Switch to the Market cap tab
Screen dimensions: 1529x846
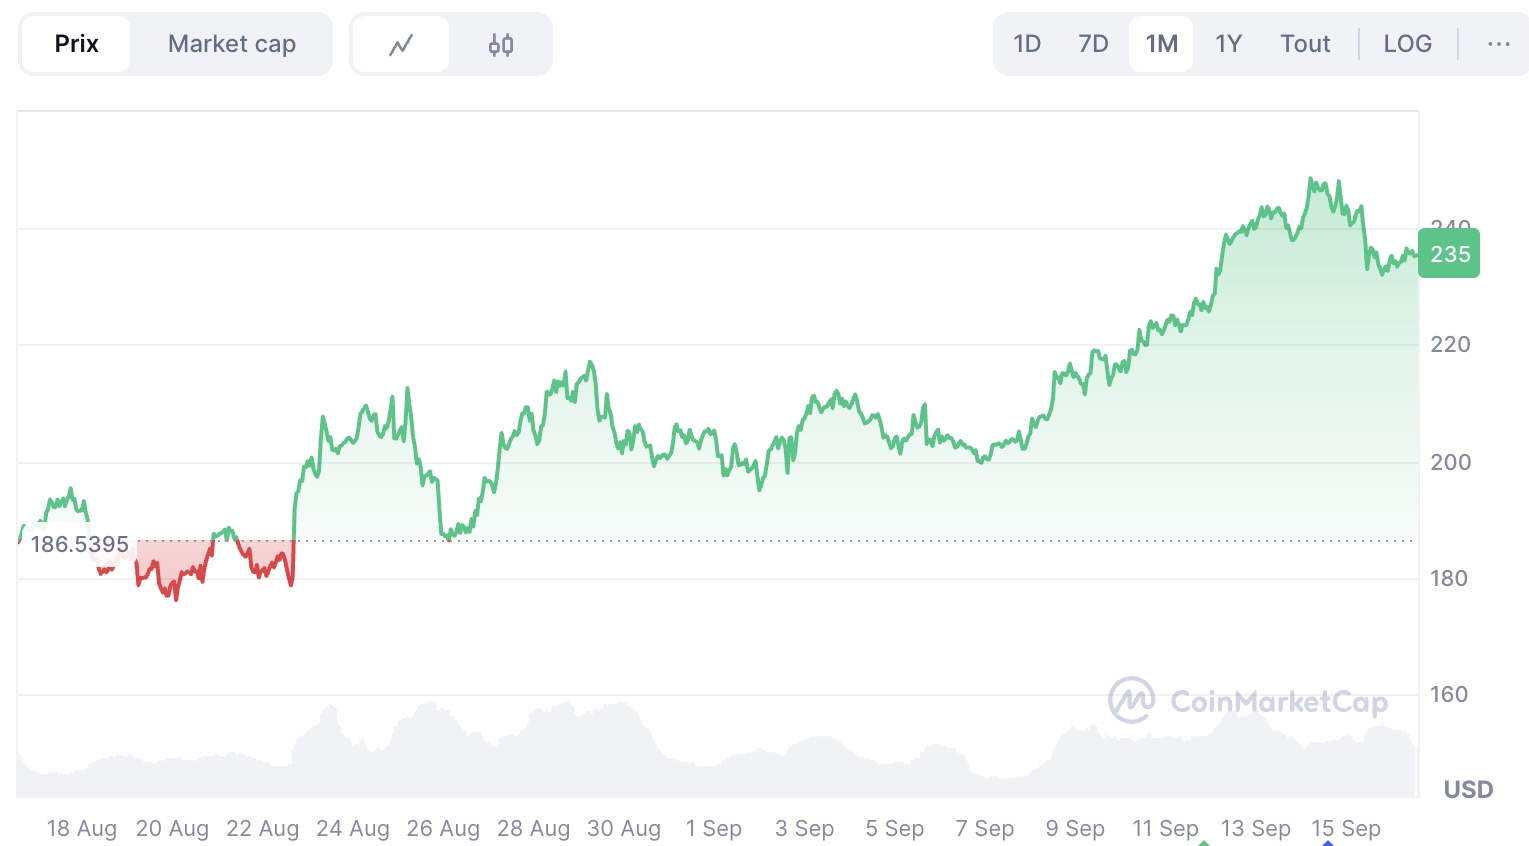click(232, 44)
